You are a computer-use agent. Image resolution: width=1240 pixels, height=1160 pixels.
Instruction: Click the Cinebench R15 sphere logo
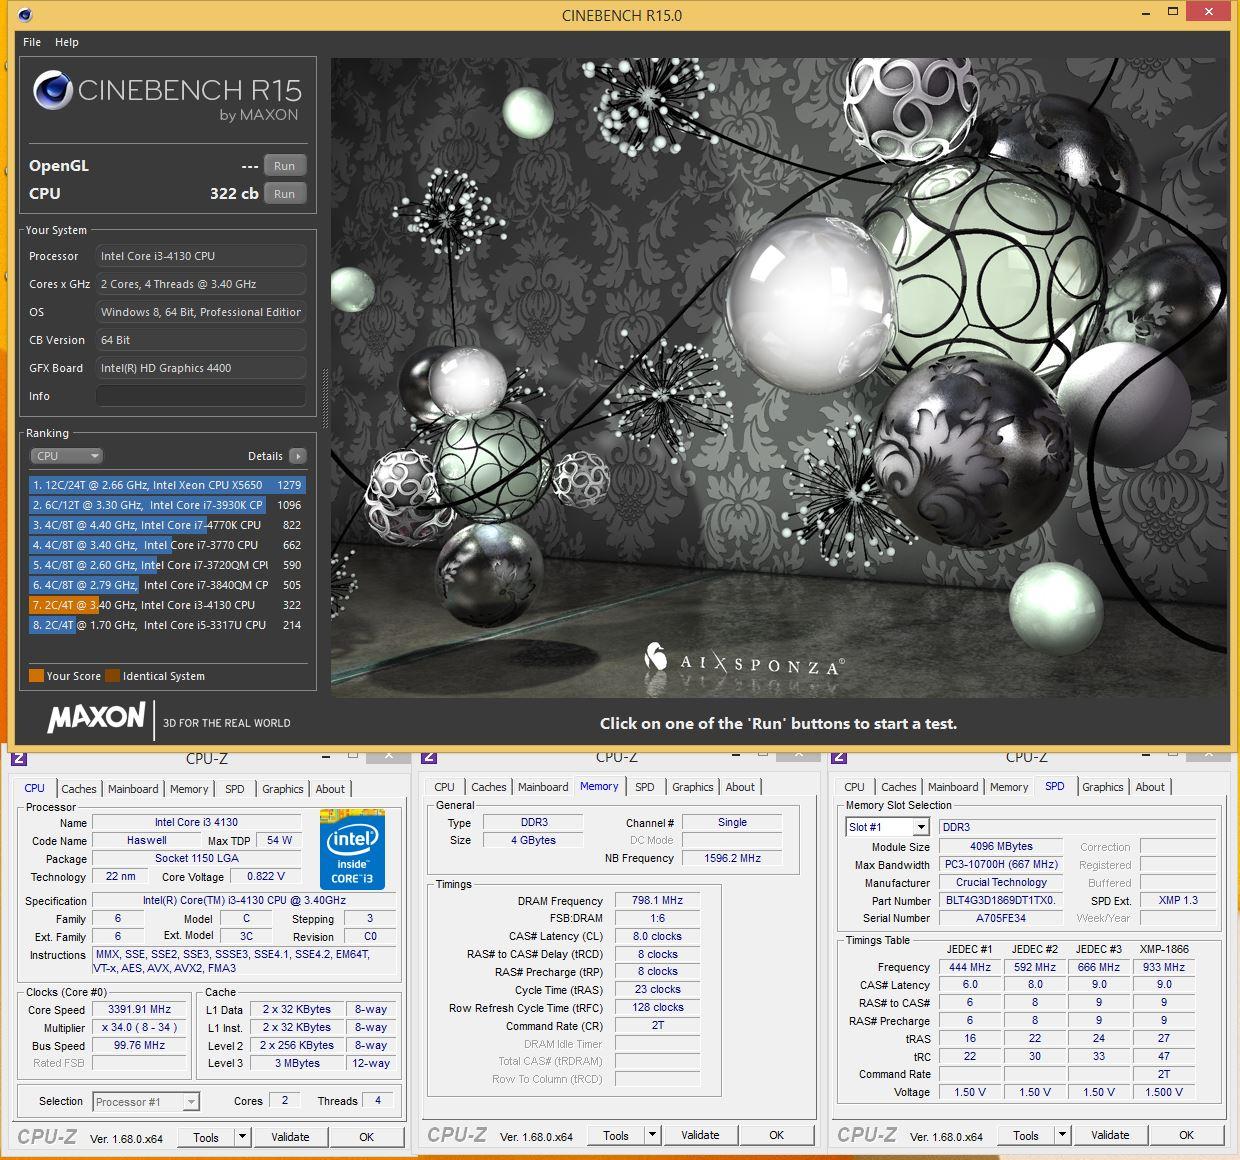click(x=52, y=91)
